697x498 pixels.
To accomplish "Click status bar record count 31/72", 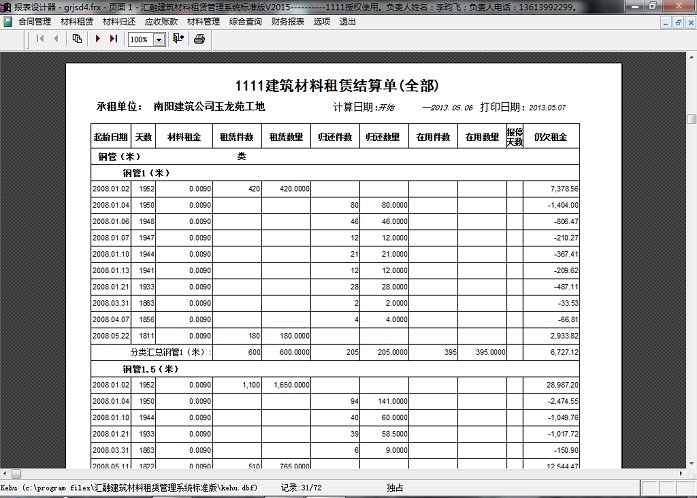I will (301, 488).
